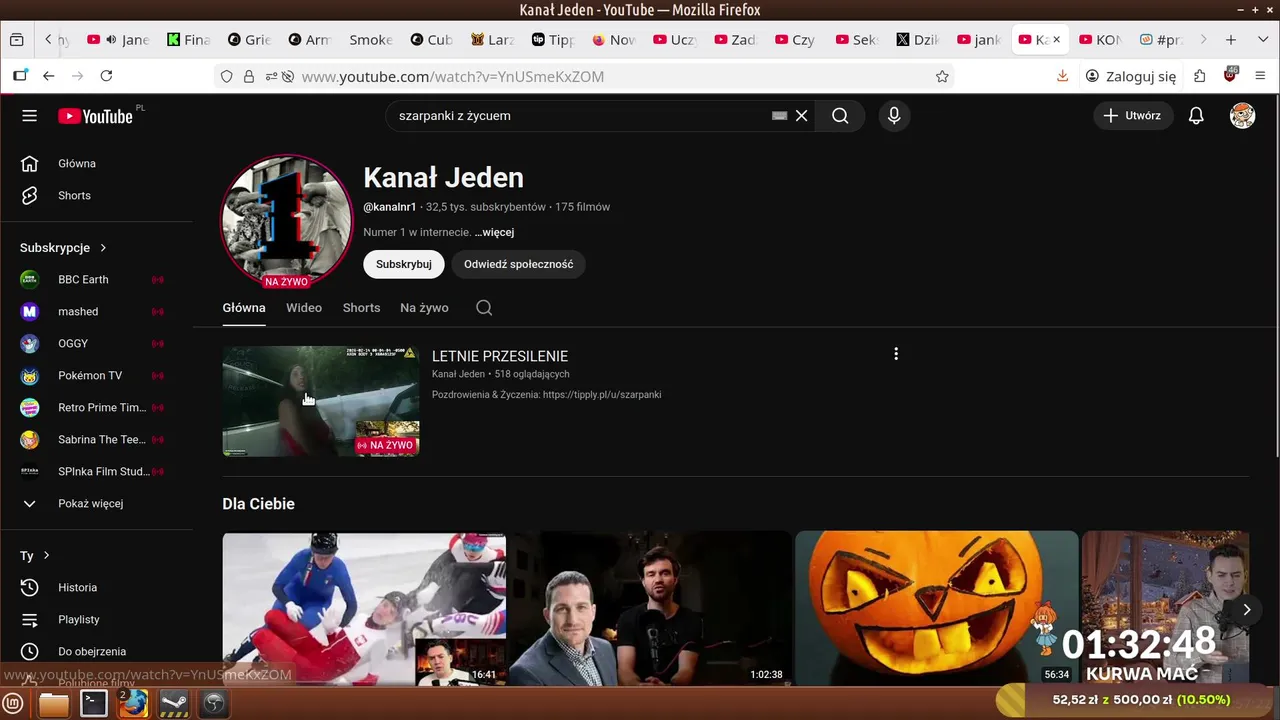
Task: Open Shorts in the sidebar
Action: click(74, 196)
